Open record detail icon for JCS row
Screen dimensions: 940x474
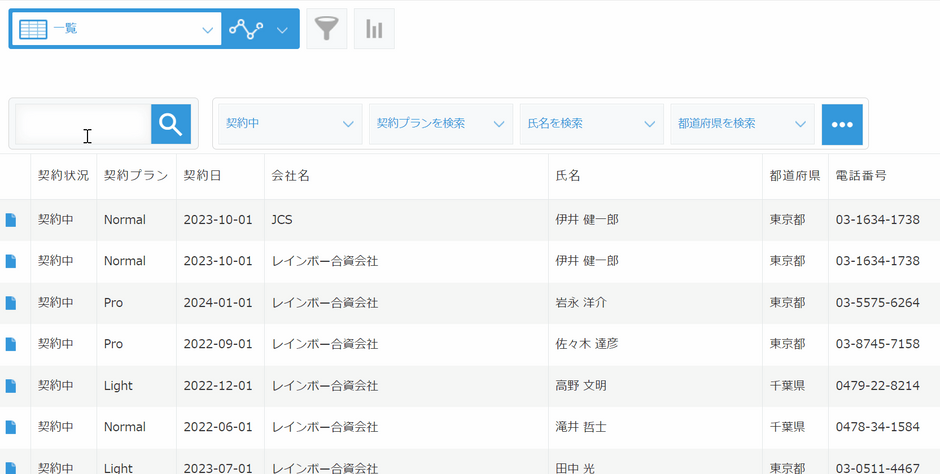(11, 220)
